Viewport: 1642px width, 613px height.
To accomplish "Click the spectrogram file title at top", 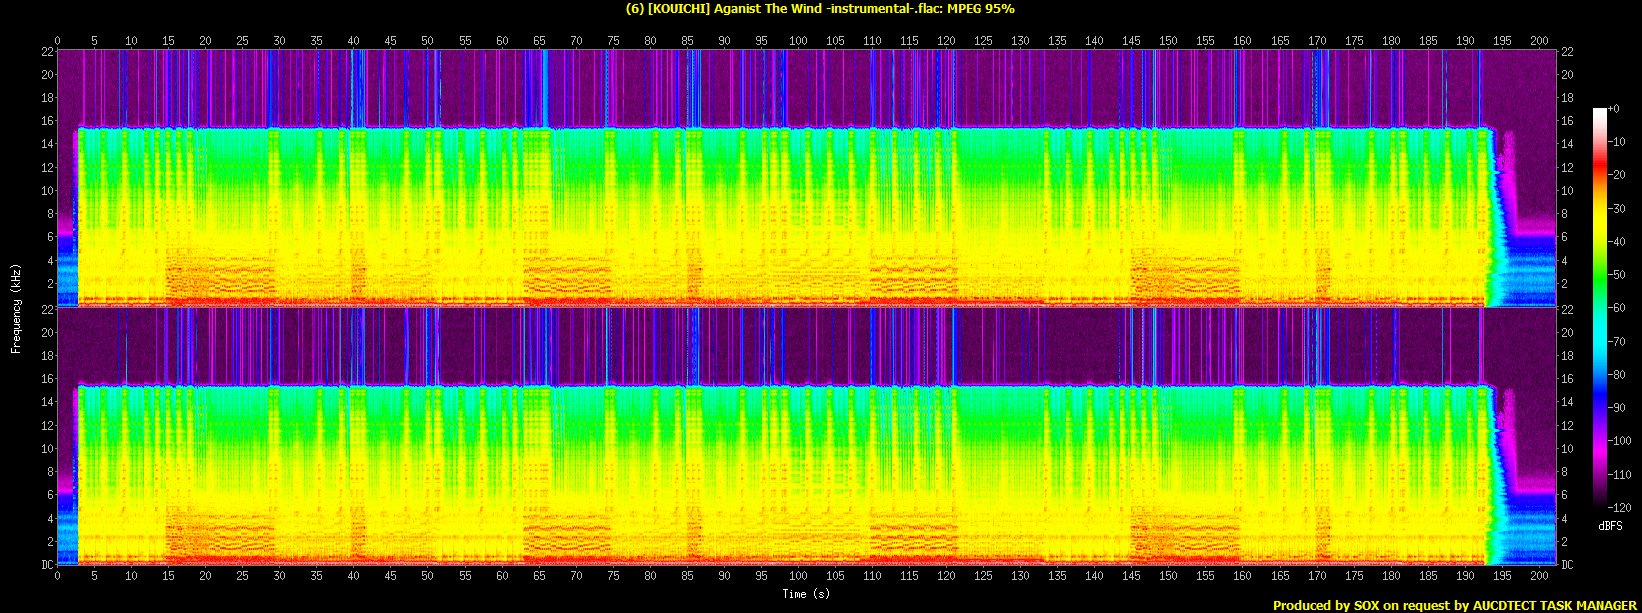I will click(820, 9).
